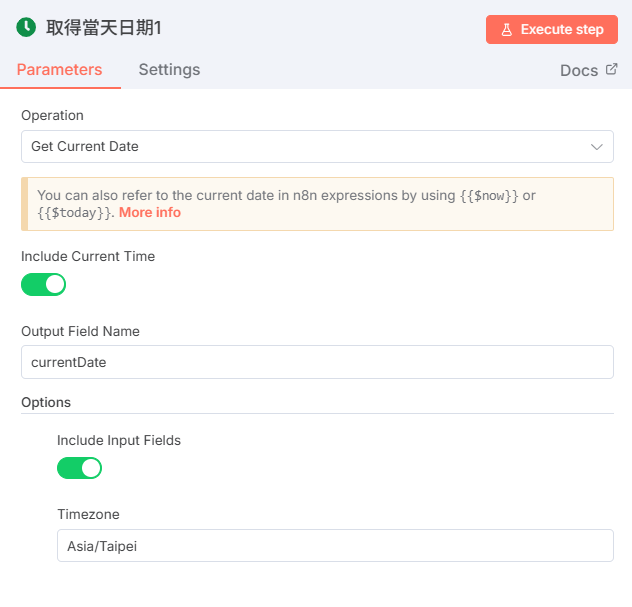
Task: Open the Docs link
Action: coord(579,71)
